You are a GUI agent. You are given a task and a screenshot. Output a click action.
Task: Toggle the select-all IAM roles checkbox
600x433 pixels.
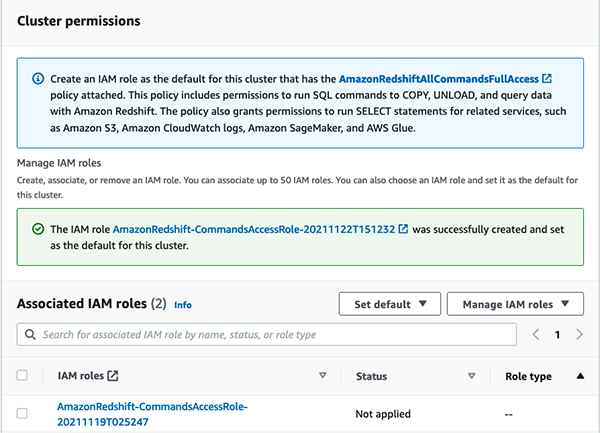[x=22, y=376]
